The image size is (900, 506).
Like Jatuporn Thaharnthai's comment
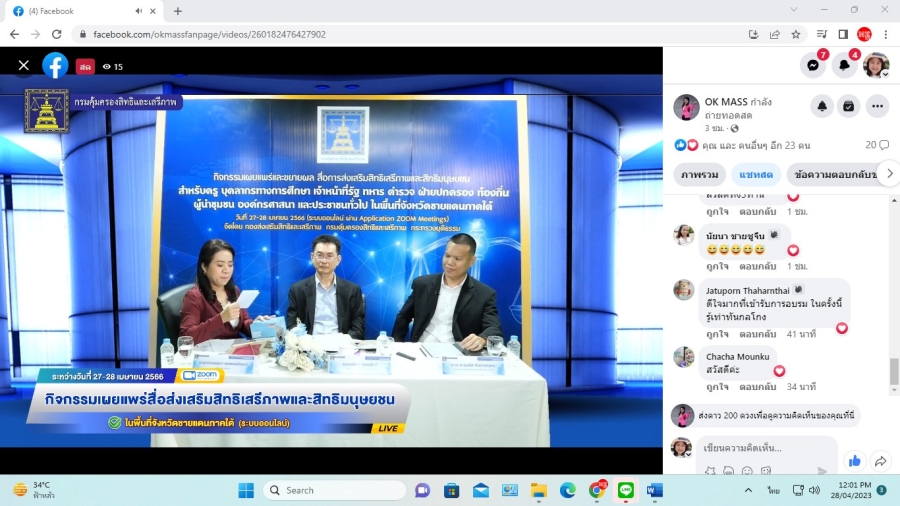[717, 334]
